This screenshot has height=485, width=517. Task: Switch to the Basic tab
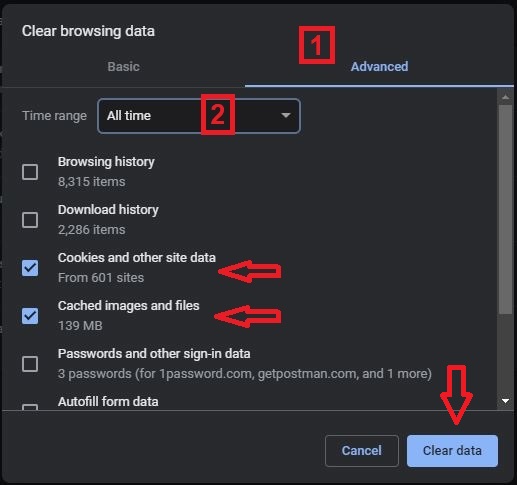[123, 67]
